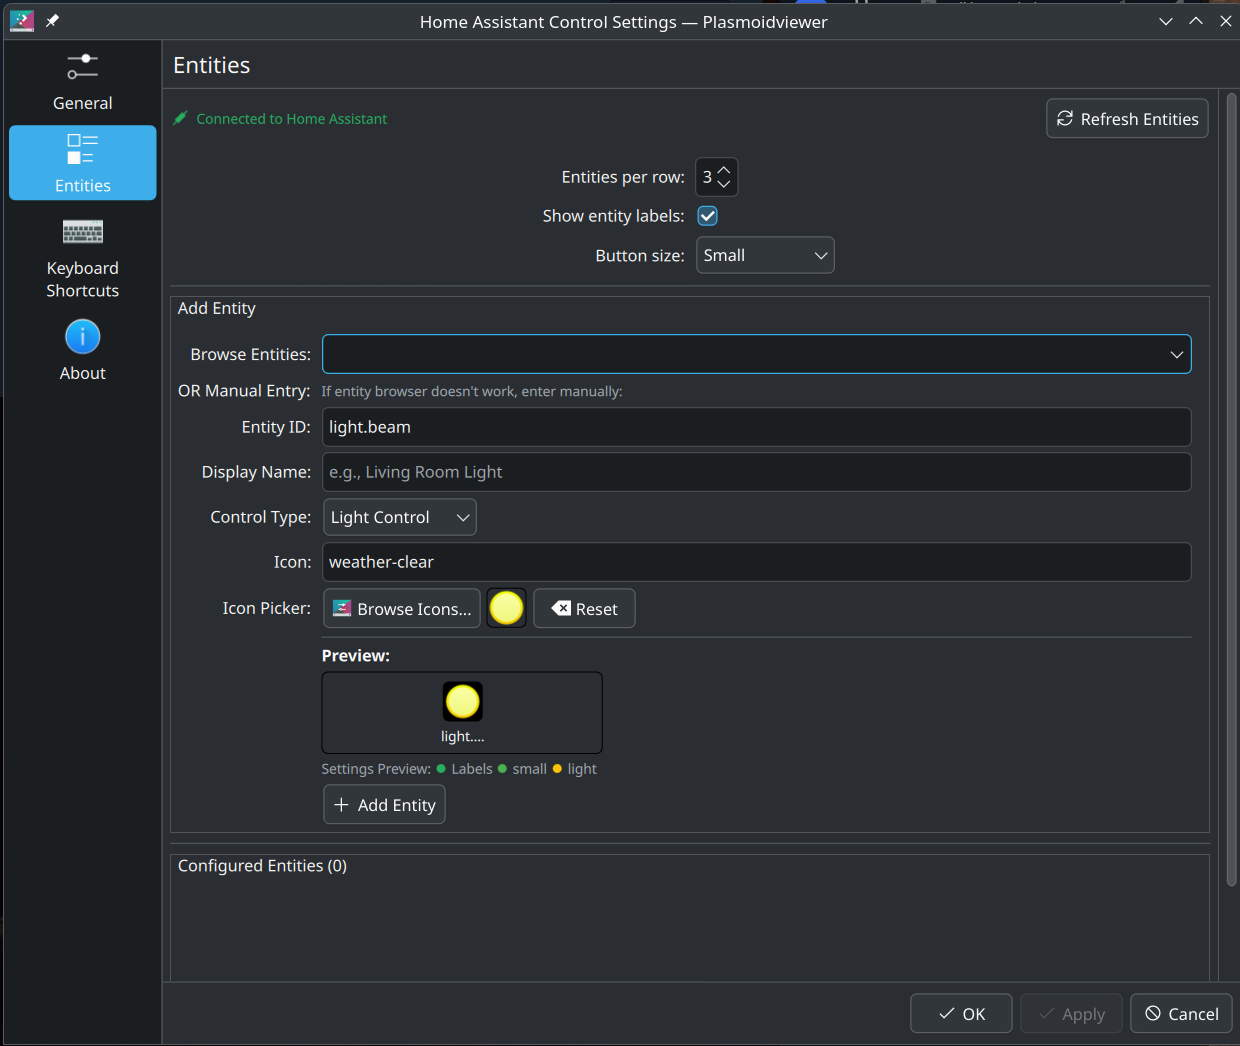This screenshot has width=1240, height=1046.
Task: Open the Button size dropdown
Action: pyautogui.click(x=765, y=255)
